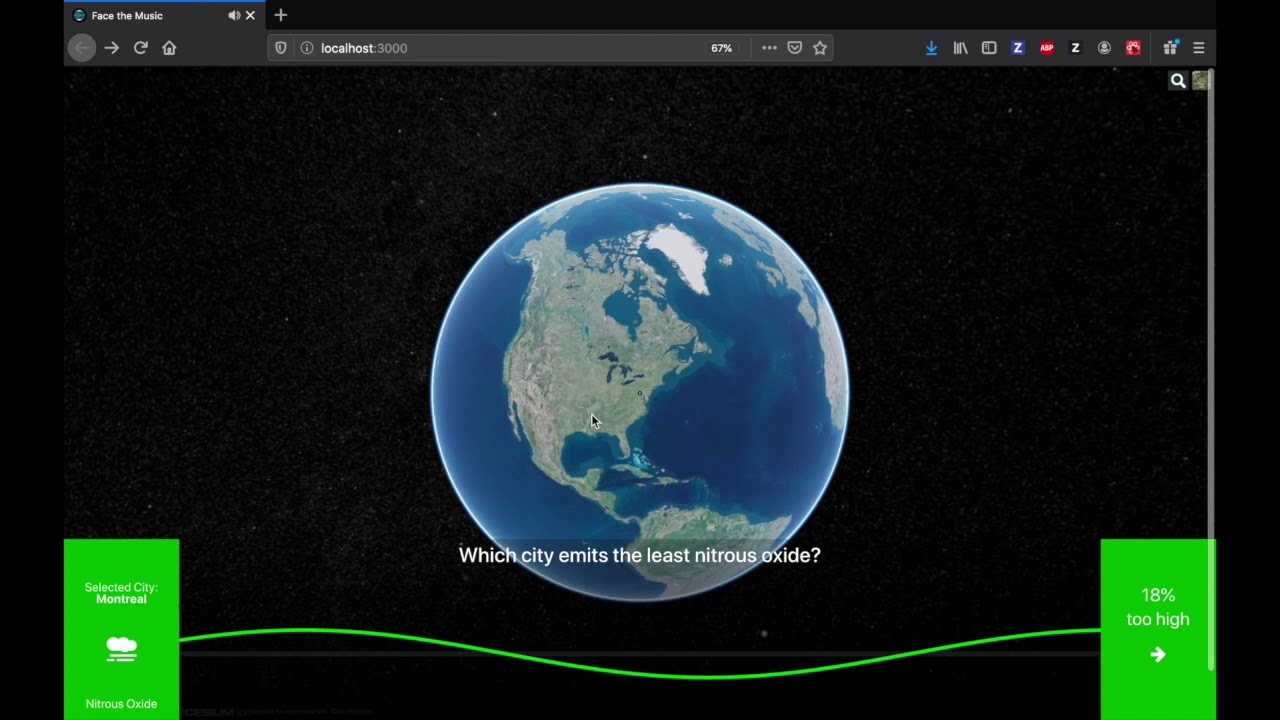Open the What's New gift icon
This screenshot has height=720, width=1280.
[x=1170, y=48]
